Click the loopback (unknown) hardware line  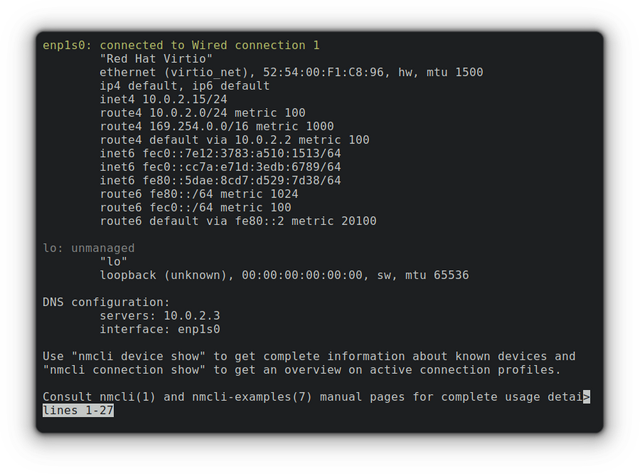[284, 275]
